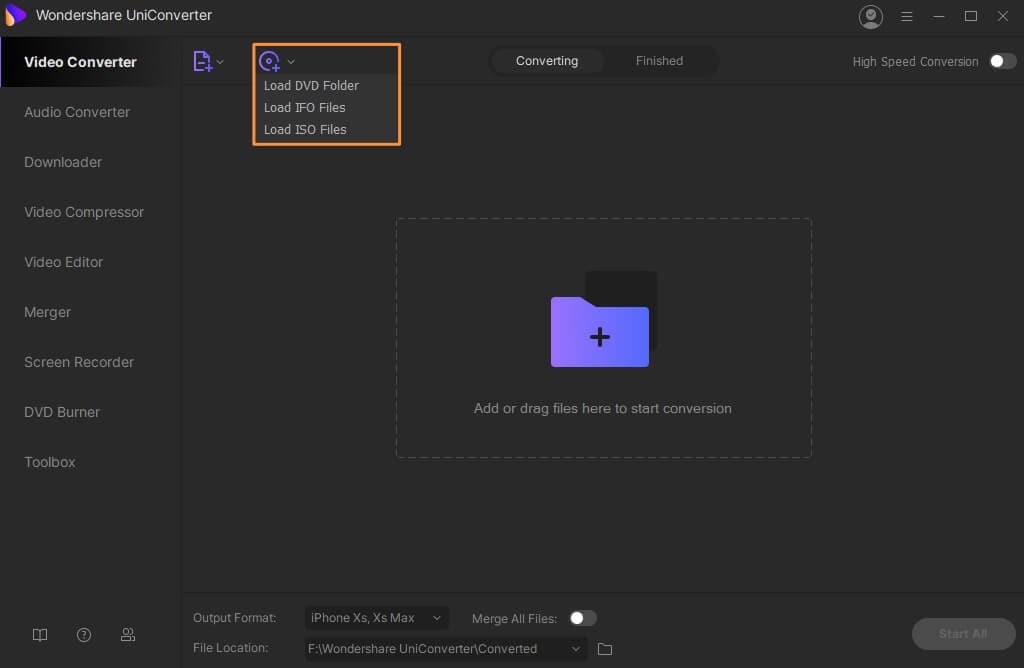This screenshot has width=1024, height=668.
Task: Close the UniConverter window
Action: point(1002,16)
